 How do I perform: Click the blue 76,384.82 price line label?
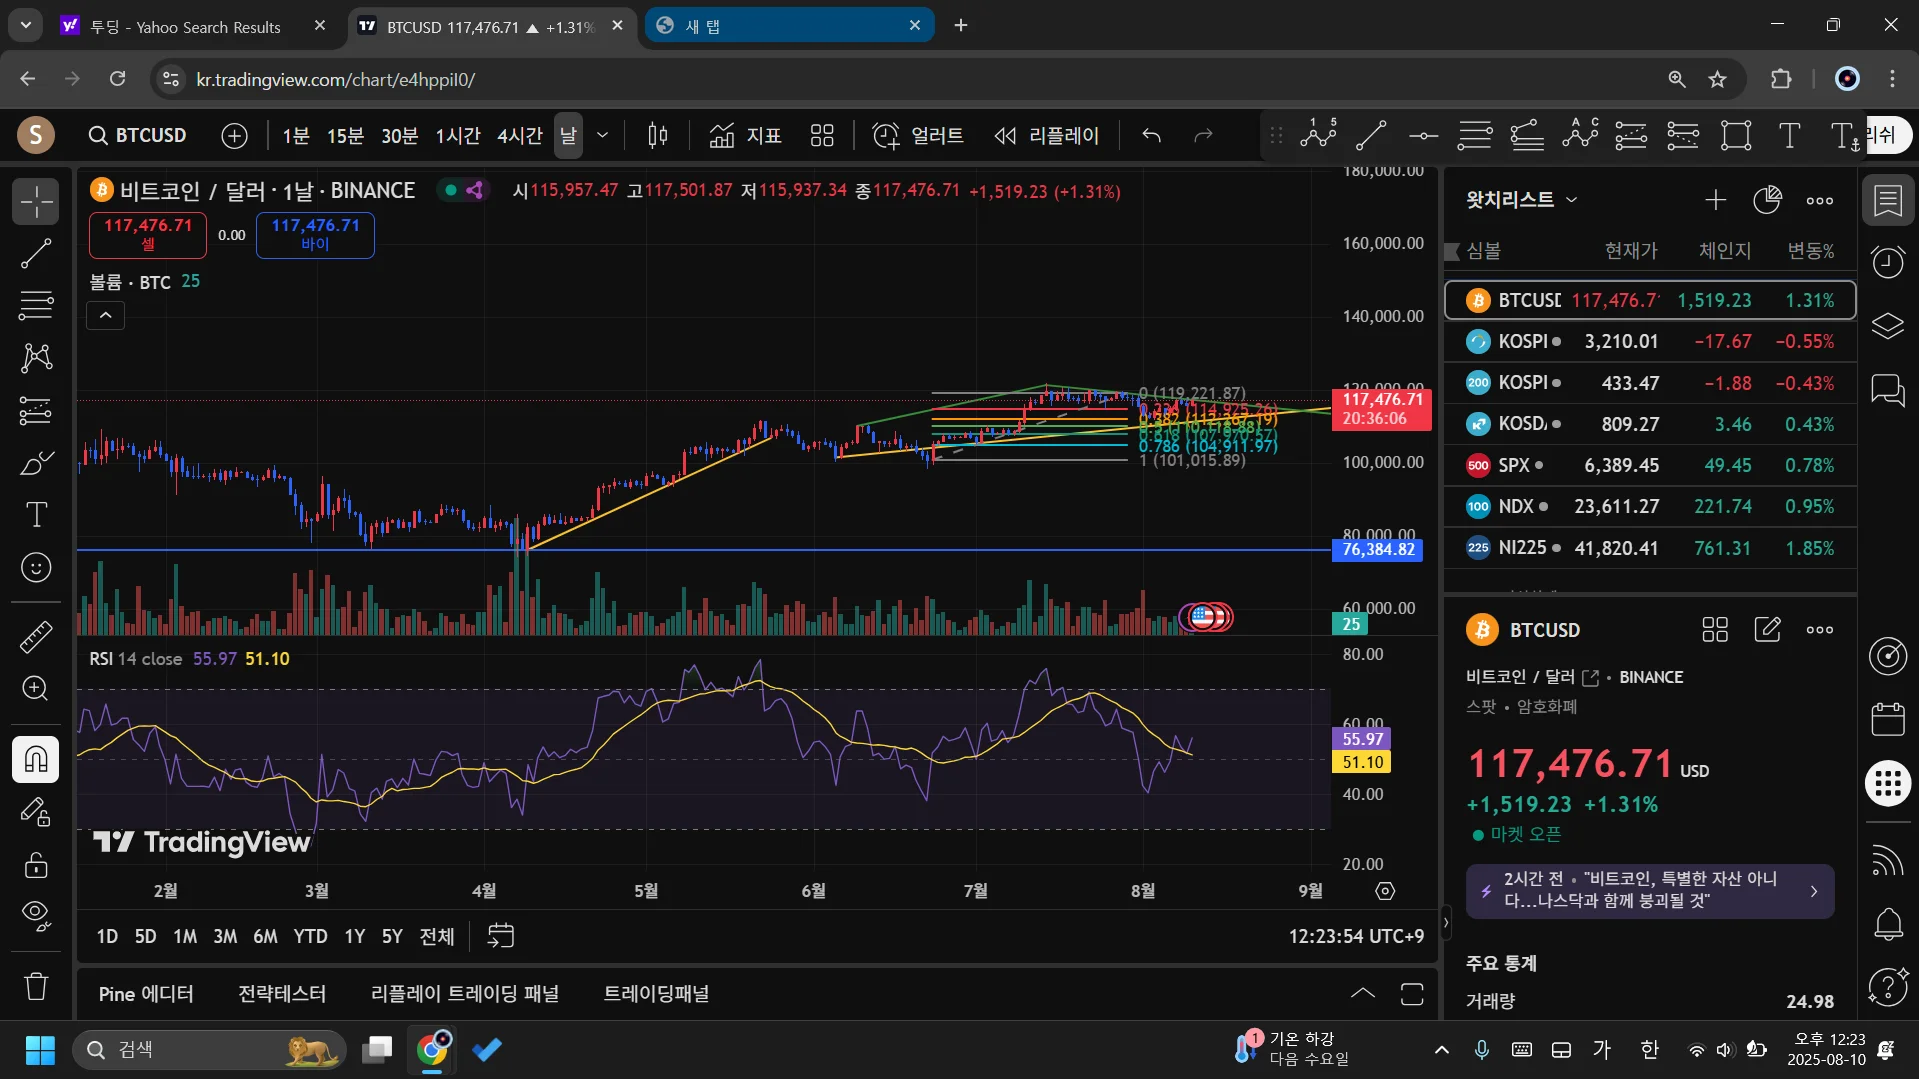click(1377, 550)
